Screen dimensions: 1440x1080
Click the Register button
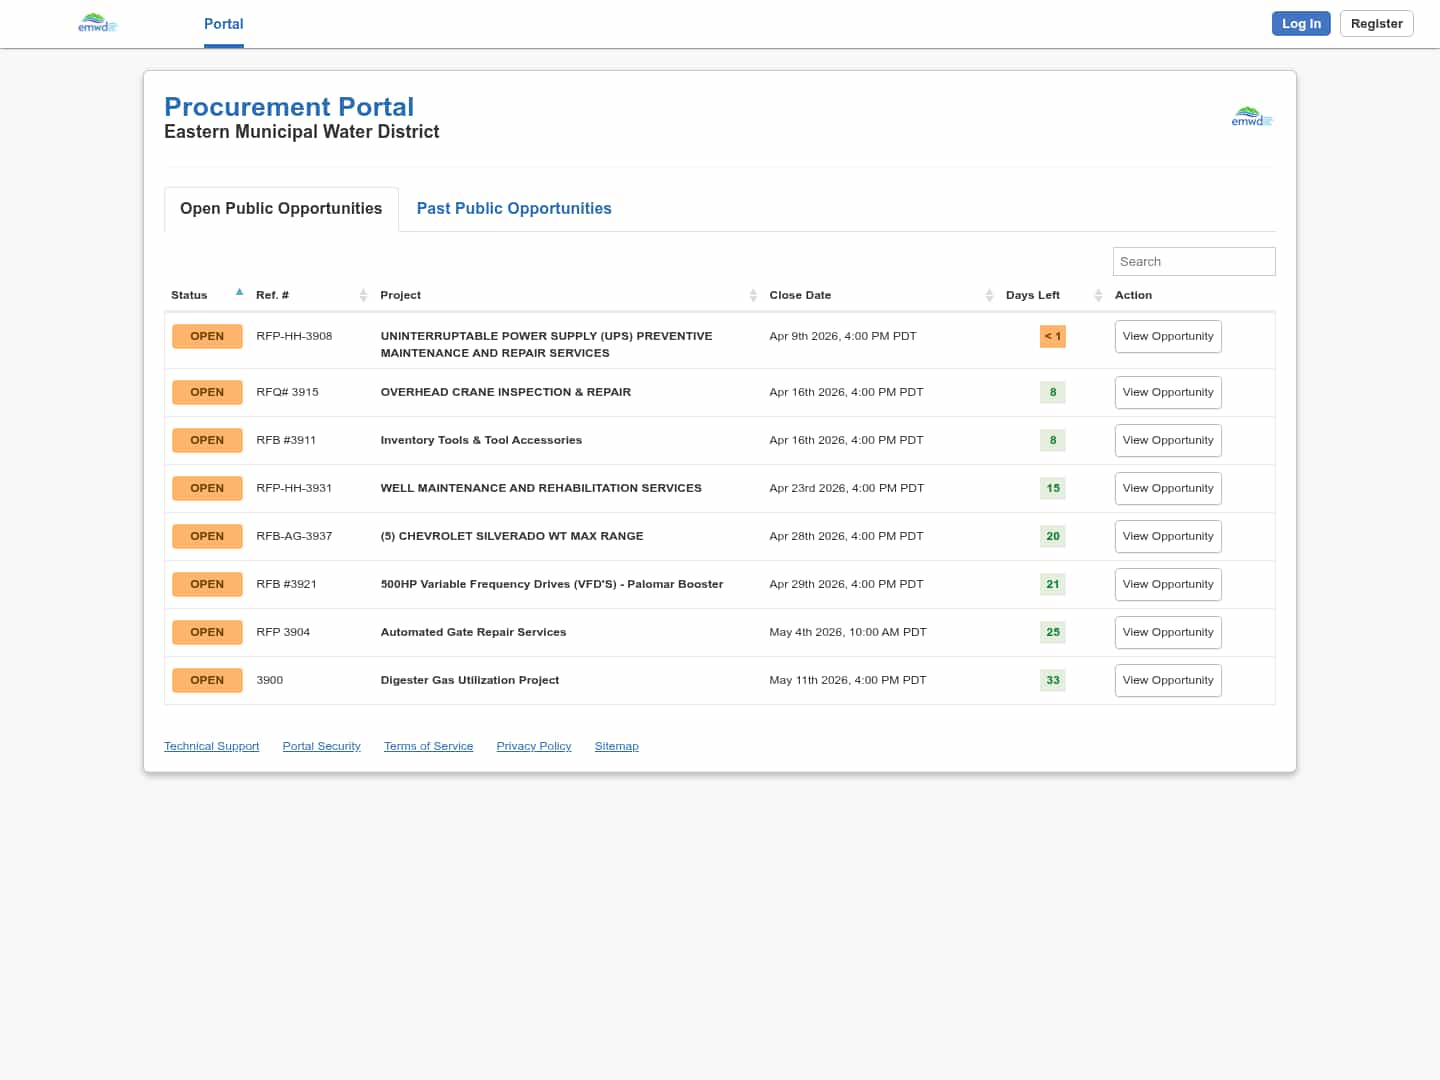[x=1376, y=24]
